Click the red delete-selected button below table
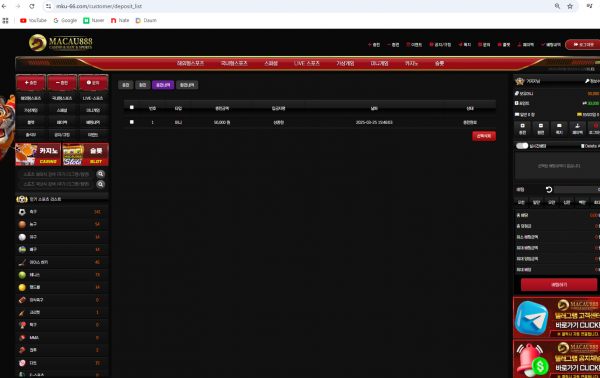This screenshot has width=600, height=378. pyautogui.click(x=484, y=136)
